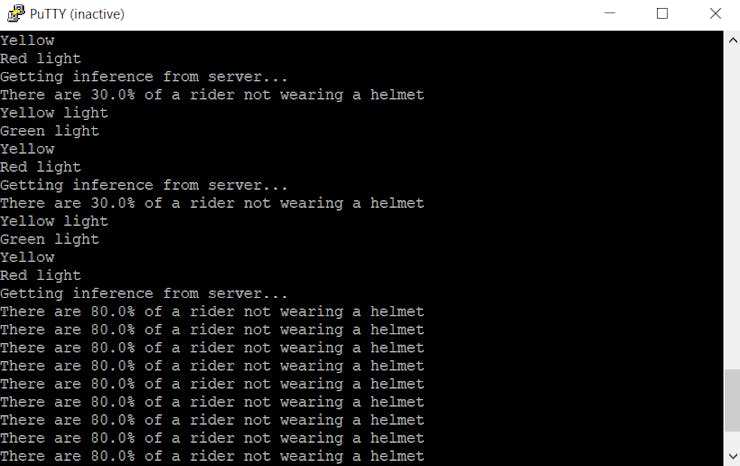The height and width of the screenshot is (466, 740).
Task: Click the bottom-most "80.0%" output line
Action: pyautogui.click(x=212, y=456)
